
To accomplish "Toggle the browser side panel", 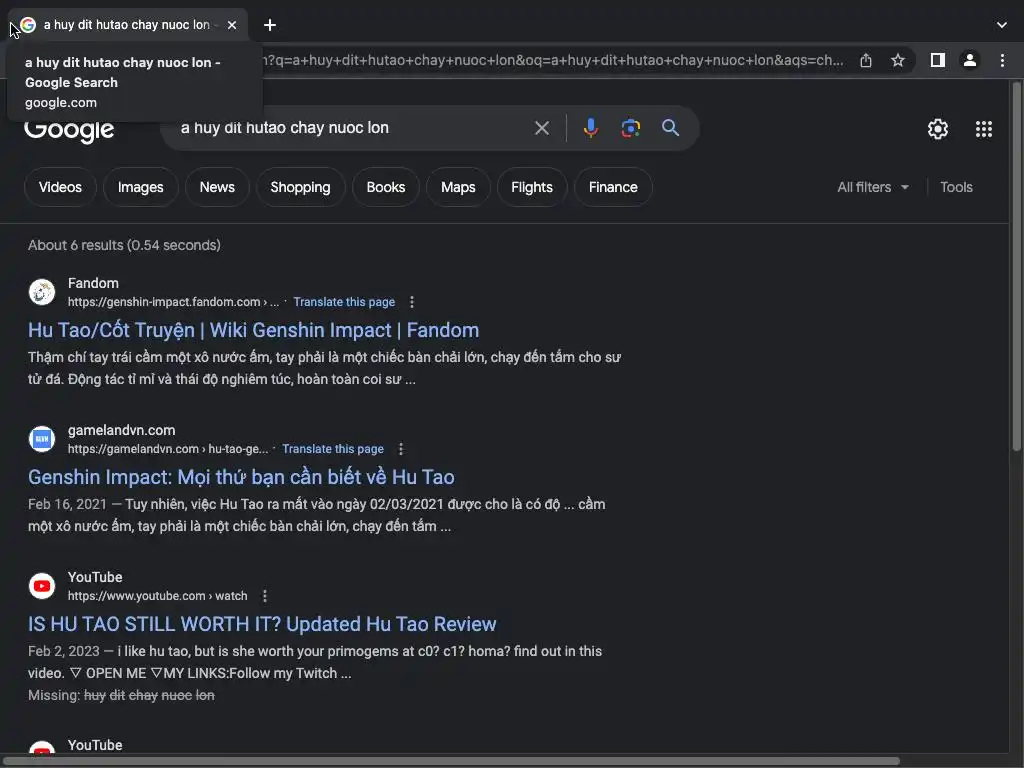I will [938, 60].
